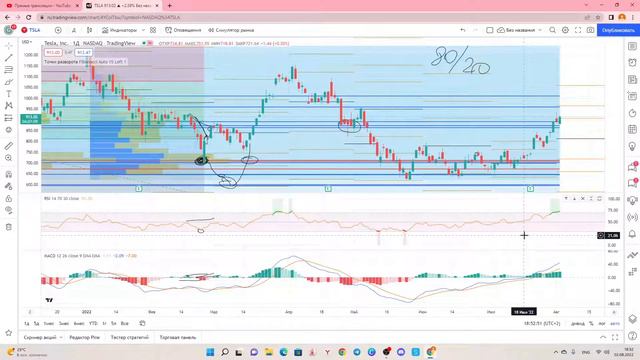Viewport: 640px width, 360px height.
Task: Open indicator templates grid icon
Action: point(153,30)
